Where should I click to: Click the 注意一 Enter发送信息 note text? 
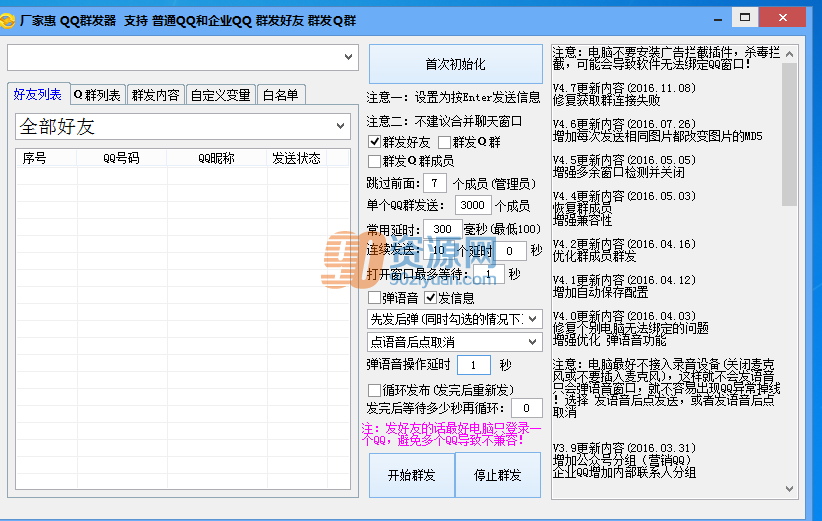[453, 97]
